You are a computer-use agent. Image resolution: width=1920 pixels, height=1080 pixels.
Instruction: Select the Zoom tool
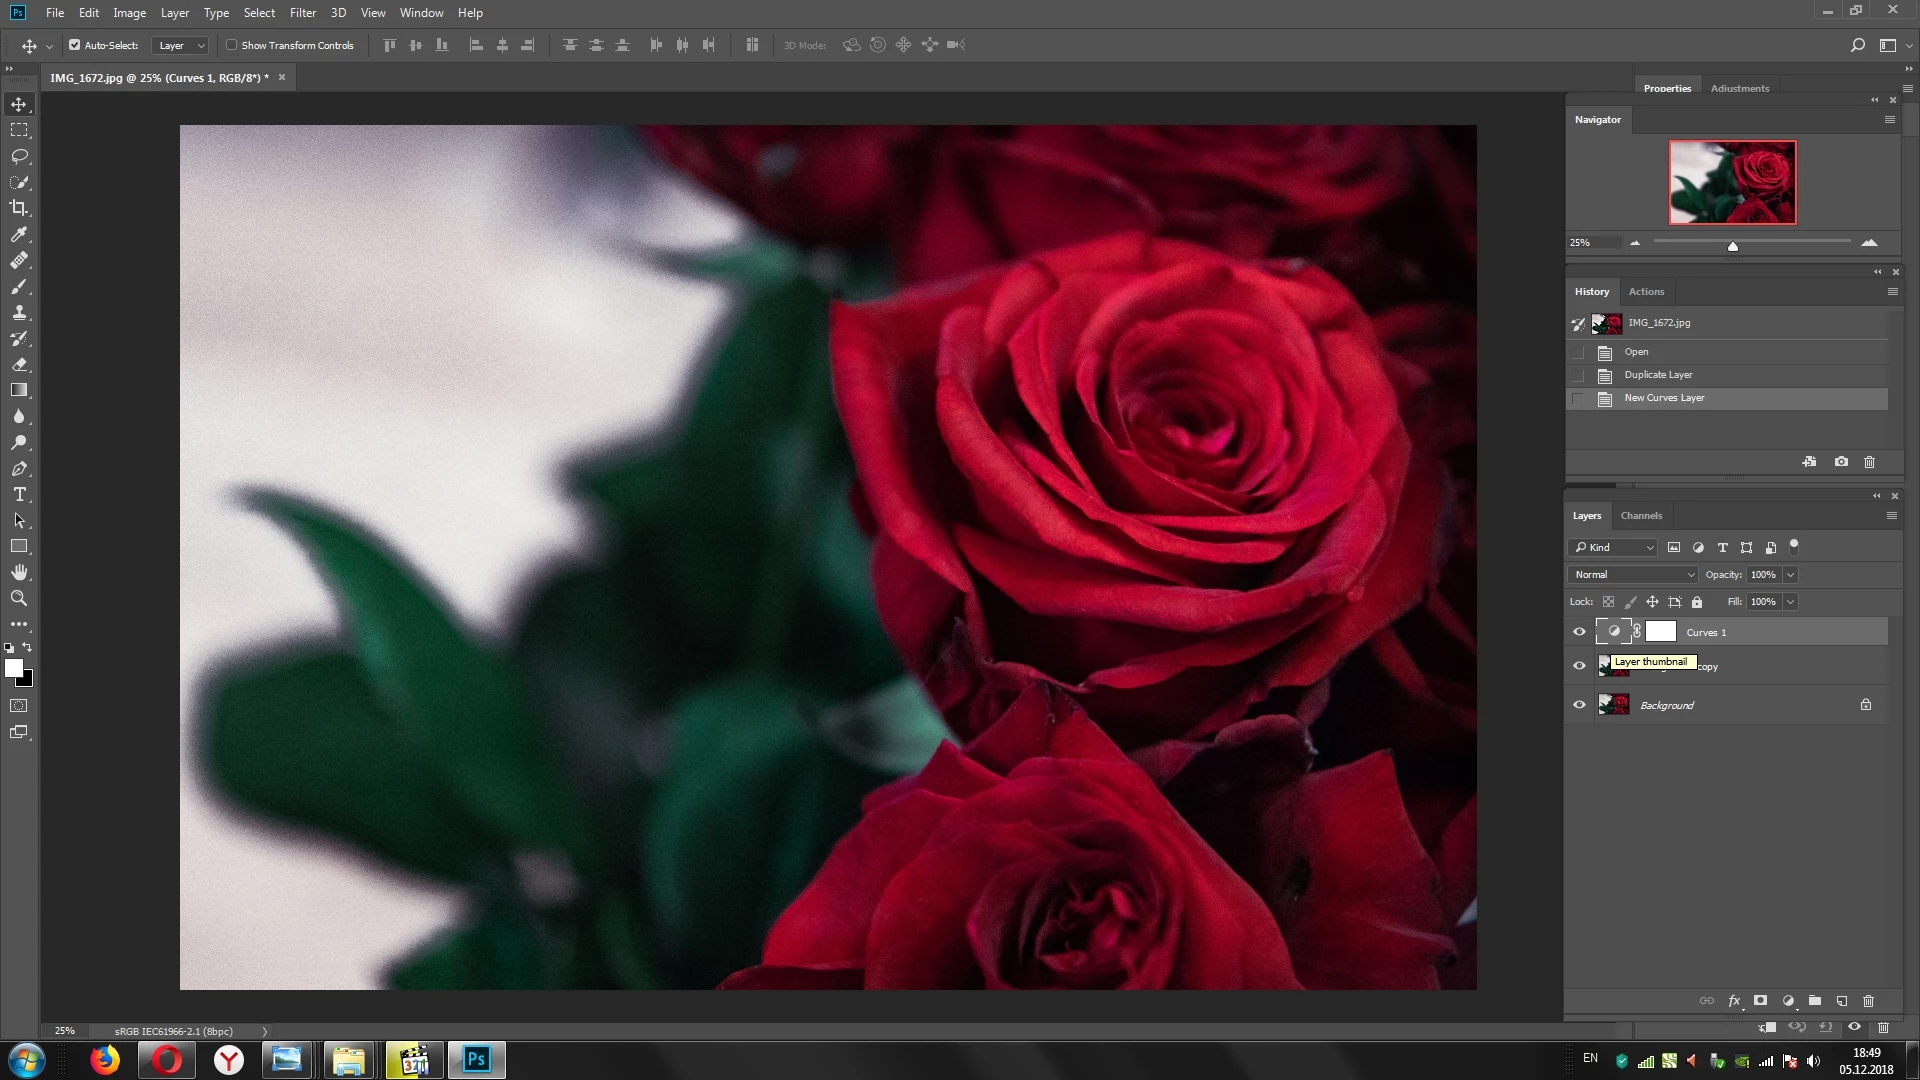19,598
